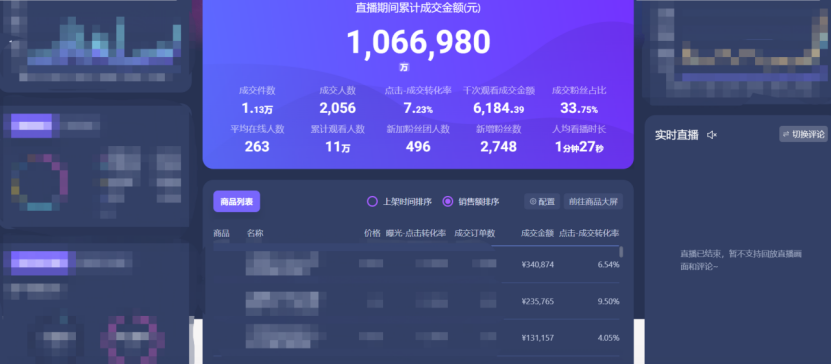Viewport: 831px width, 364px height.
Task: Click the 成交粉丝占比 value 33.75%
Action: [x=579, y=109]
